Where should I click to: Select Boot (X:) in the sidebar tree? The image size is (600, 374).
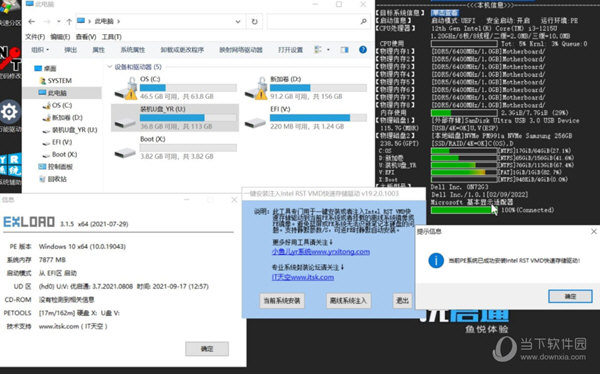[x=59, y=154]
